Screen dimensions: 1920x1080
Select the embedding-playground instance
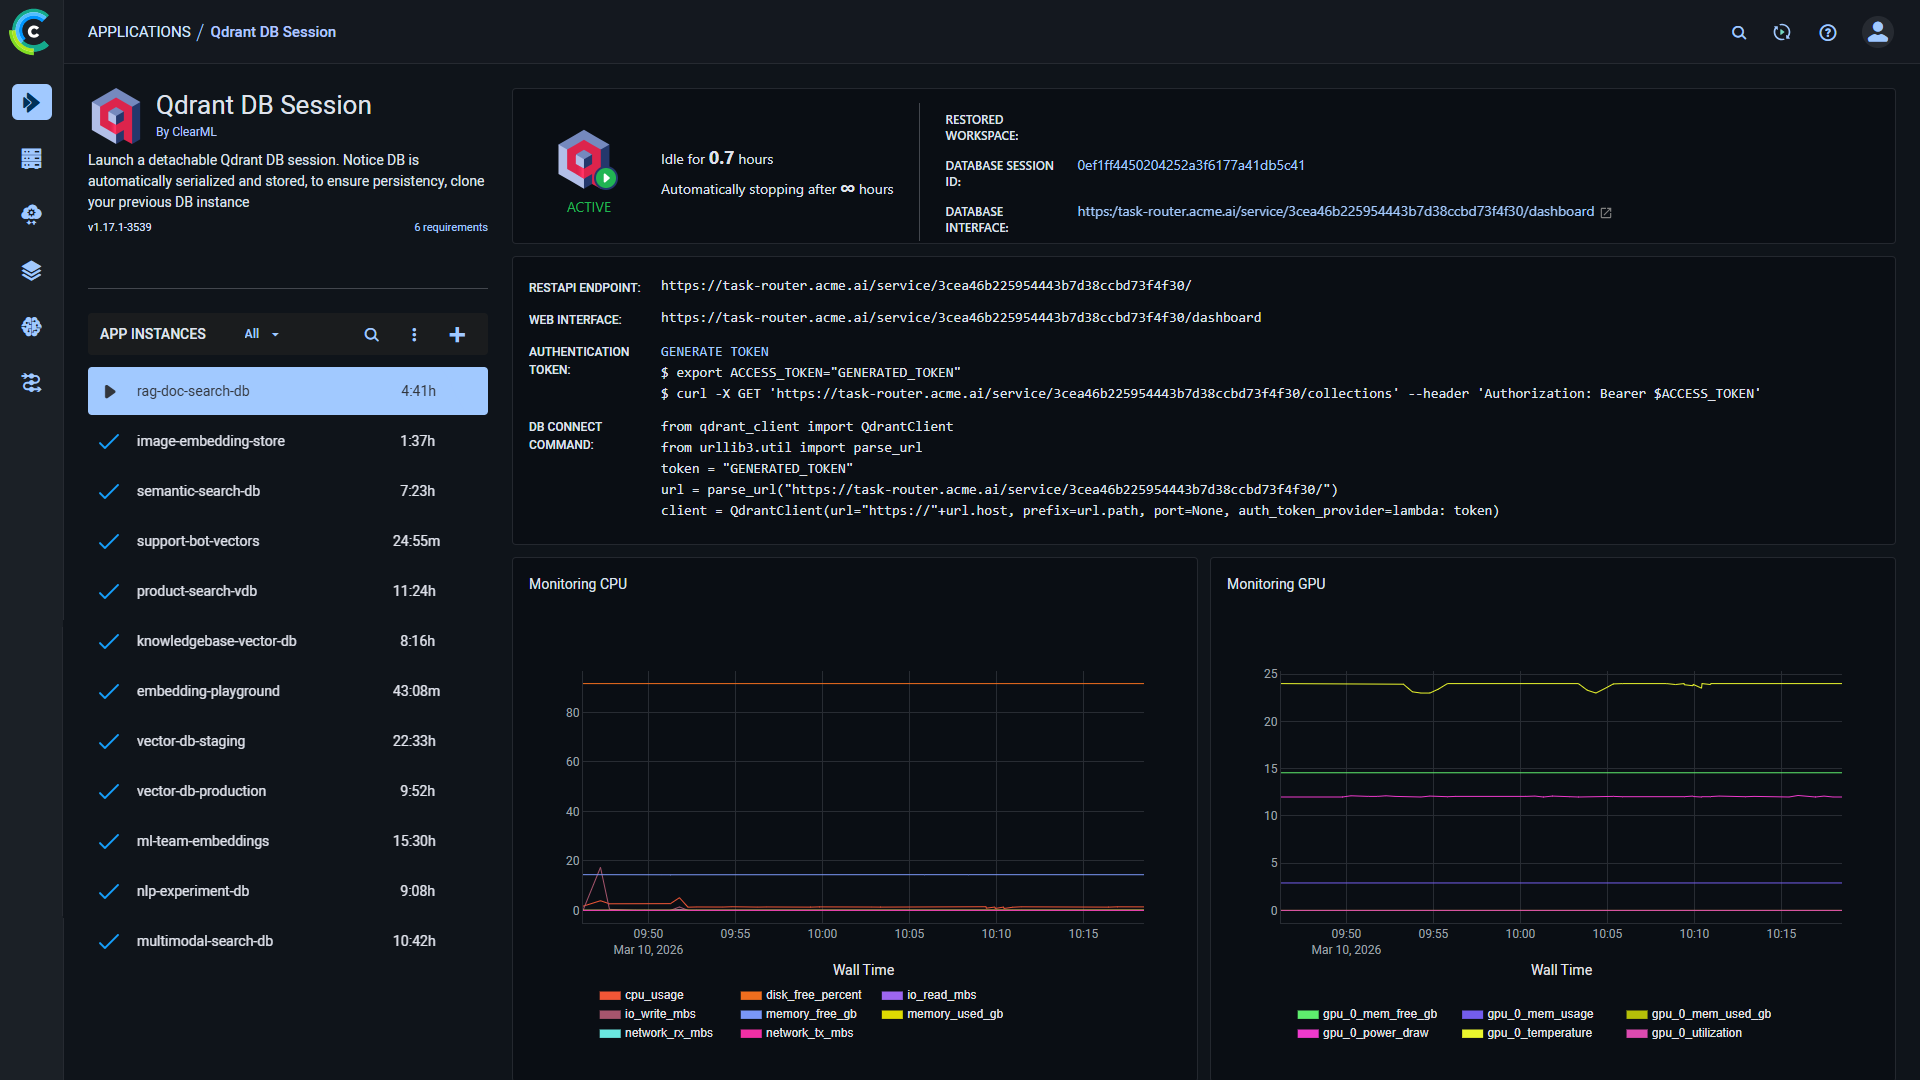pos(288,691)
